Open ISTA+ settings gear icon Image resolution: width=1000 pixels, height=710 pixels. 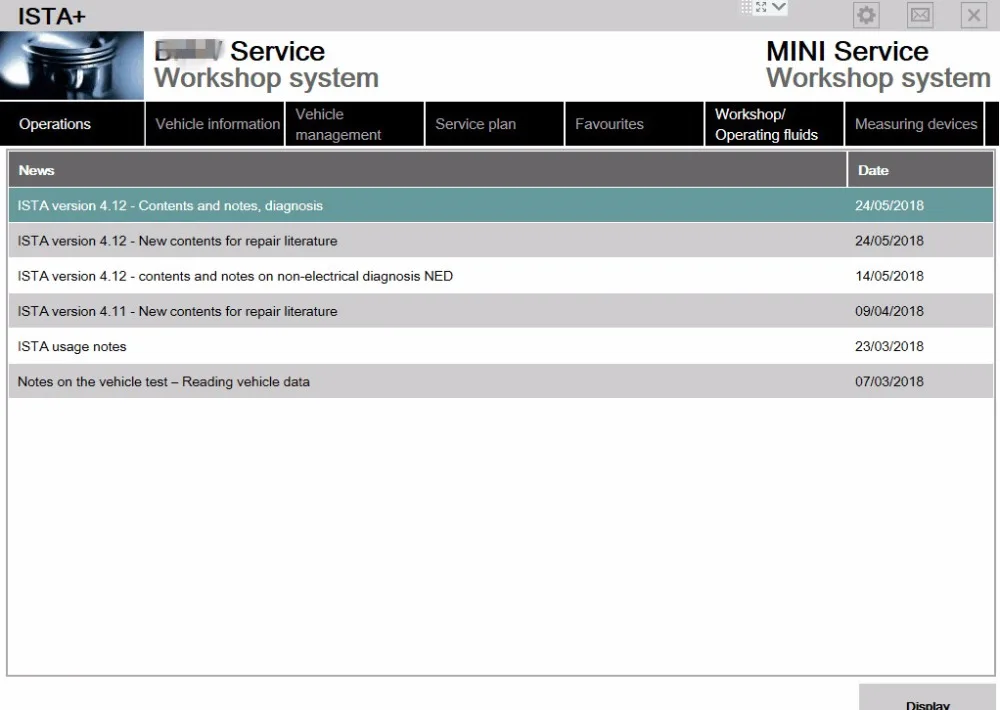click(866, 15)
